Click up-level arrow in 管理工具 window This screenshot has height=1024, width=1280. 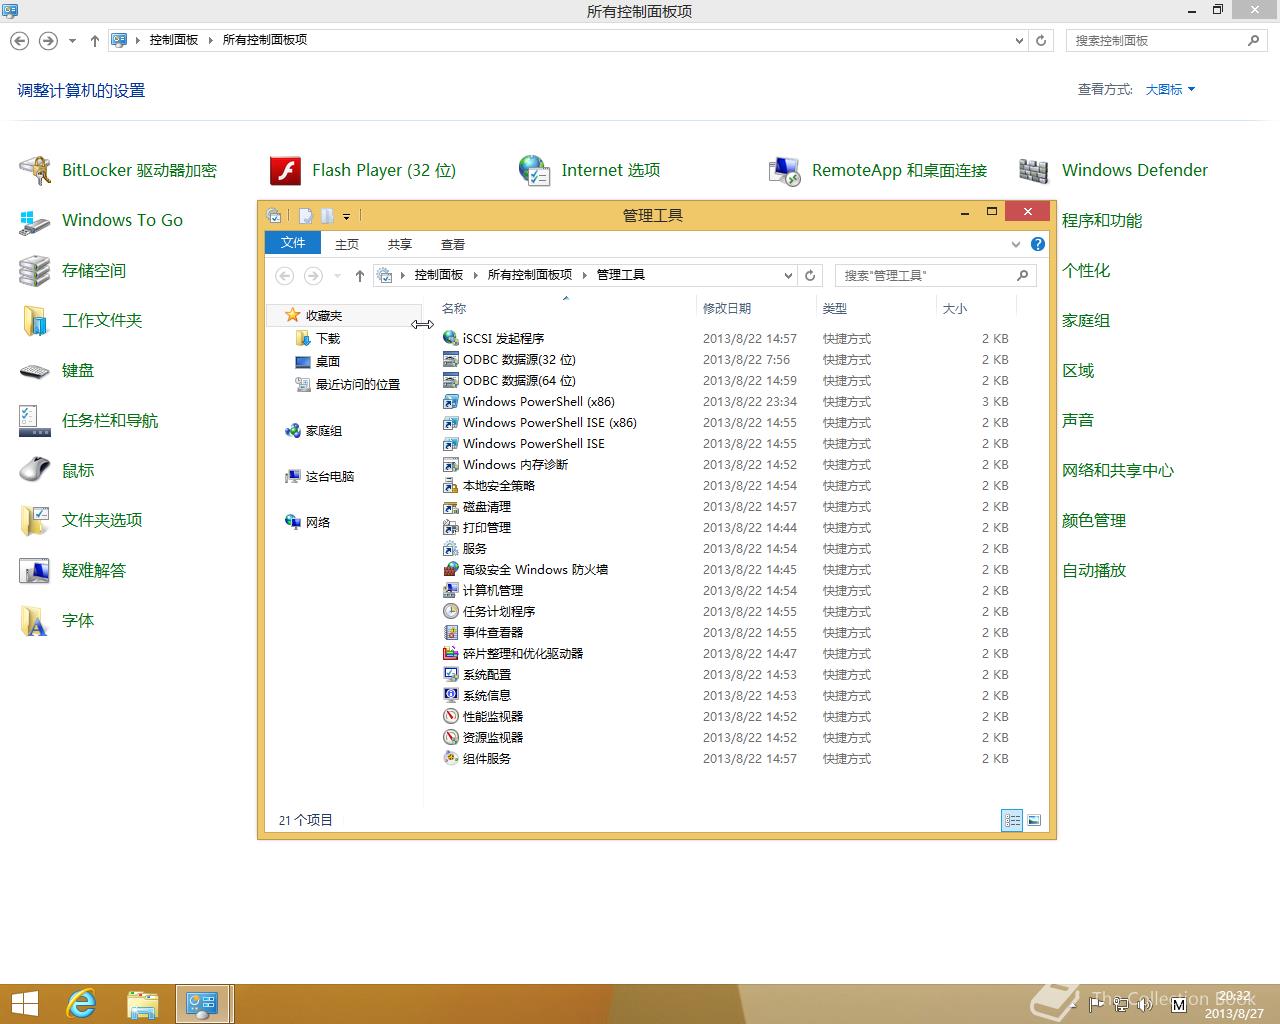click(360, 276)
